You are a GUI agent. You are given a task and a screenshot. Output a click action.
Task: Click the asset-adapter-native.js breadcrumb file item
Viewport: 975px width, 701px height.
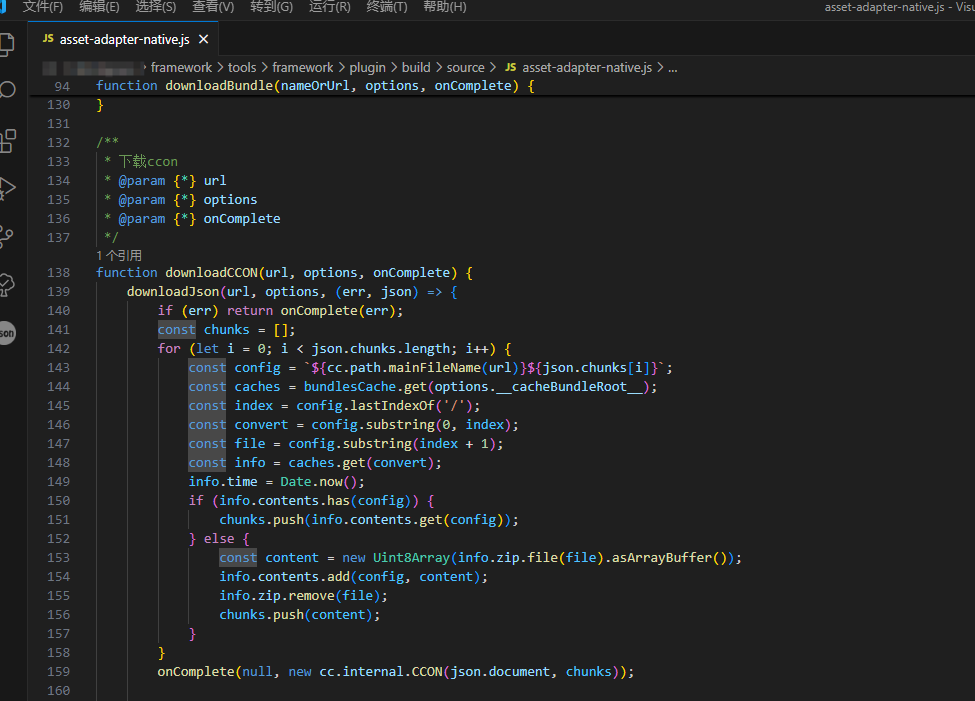pyautogui.click(x=586, y=67)
